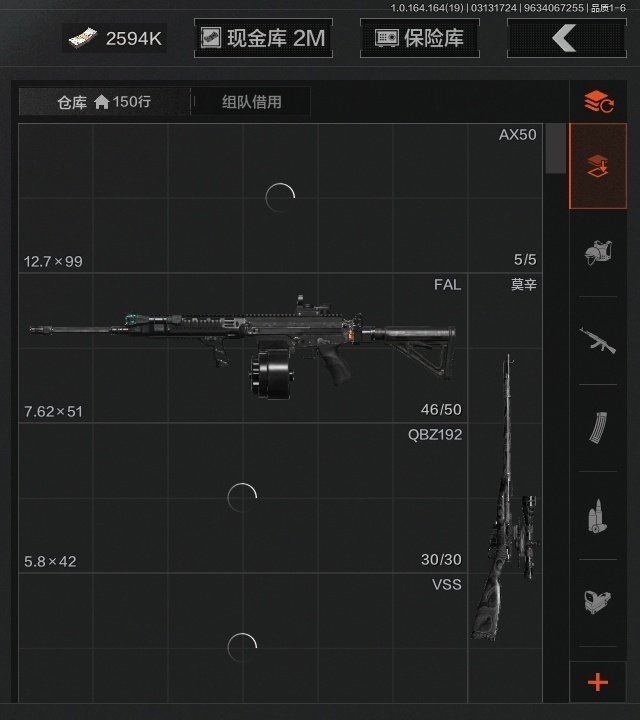Image resolution: width=640 pixels, height=720 pixels.
Task: Select the AX50 weapon slot
Action: (x=281, y=198)
